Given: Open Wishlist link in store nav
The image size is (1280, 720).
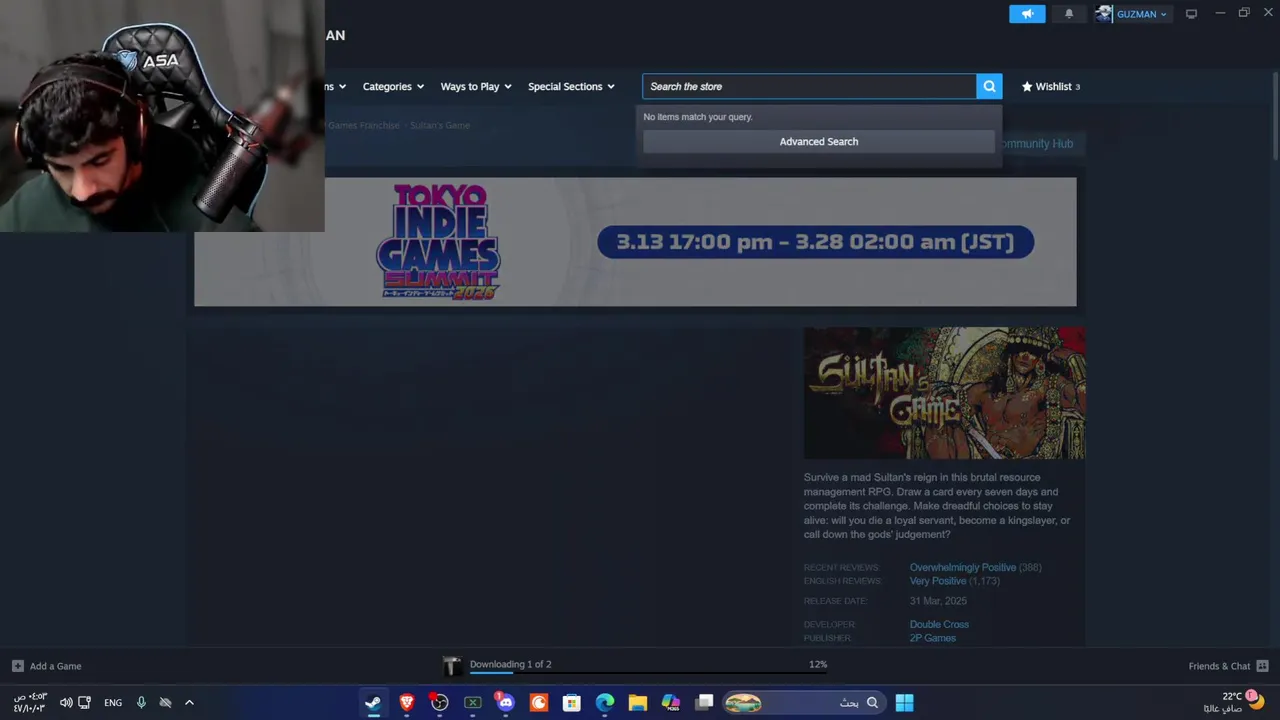Looking at the screenshot, I should click(1053, 86).
